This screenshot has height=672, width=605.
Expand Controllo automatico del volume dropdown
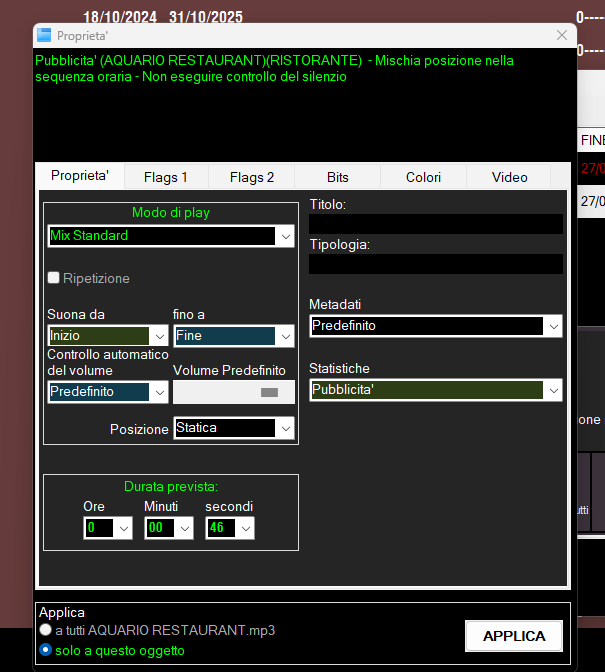point(159,392)
